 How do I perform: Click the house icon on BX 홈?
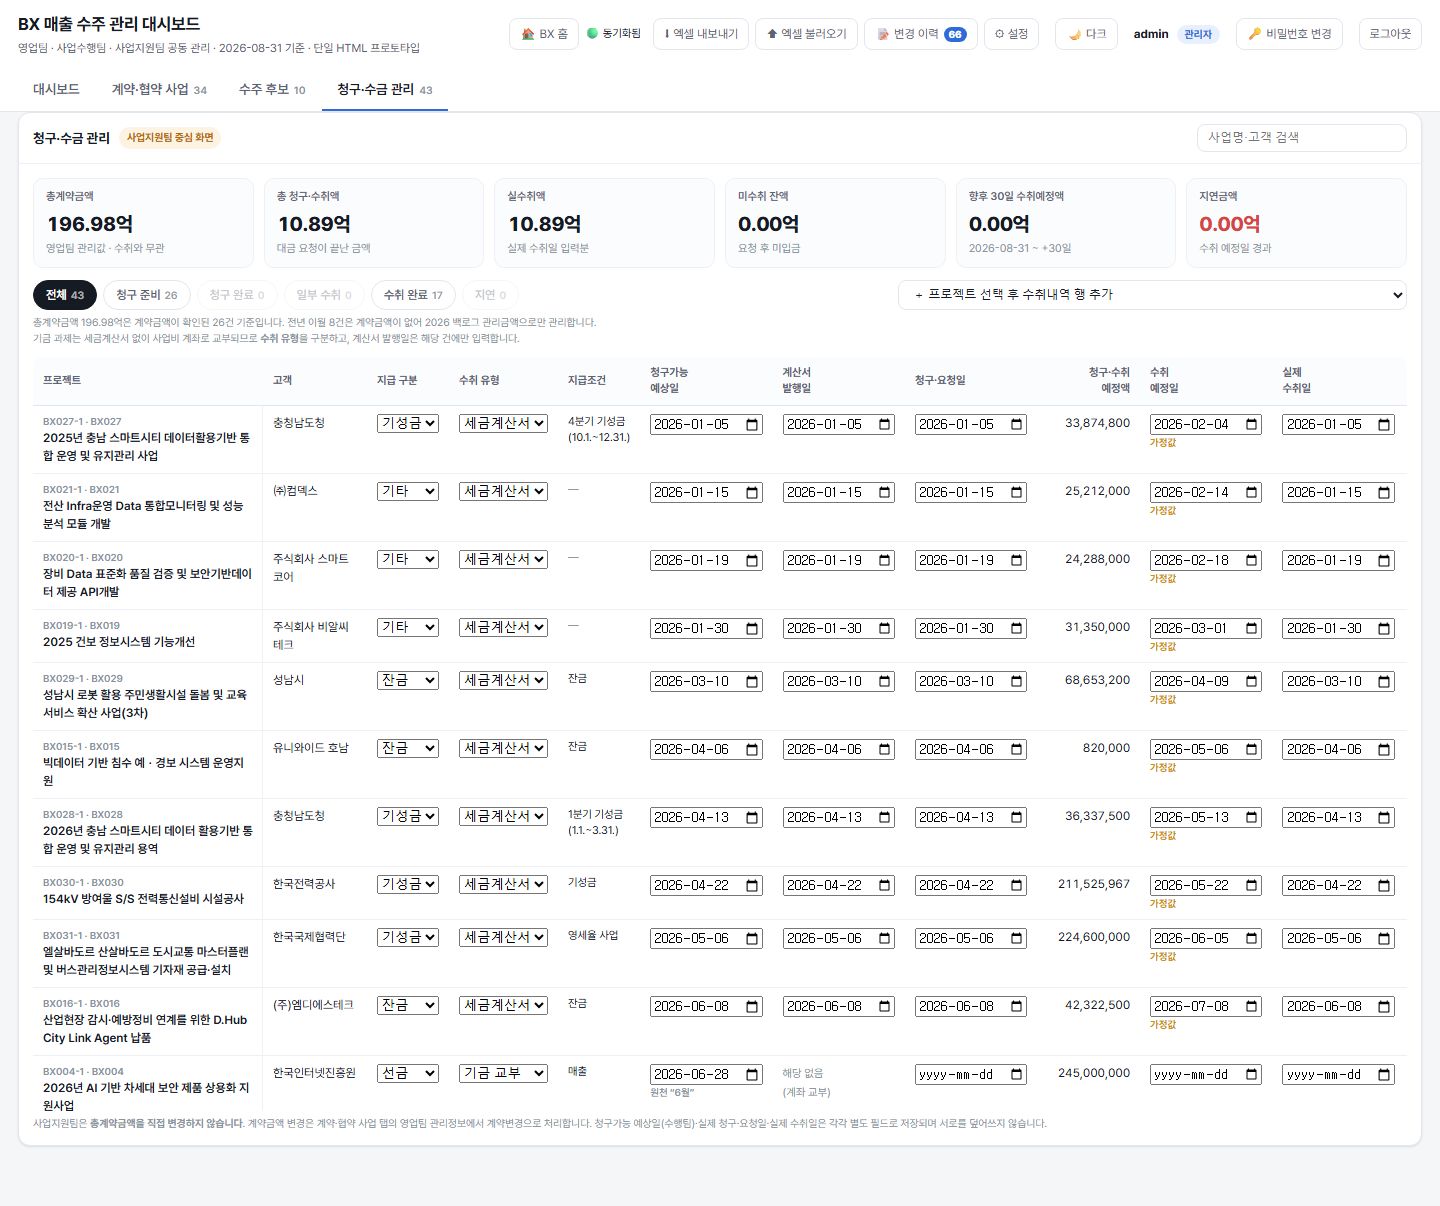point(528,34)
